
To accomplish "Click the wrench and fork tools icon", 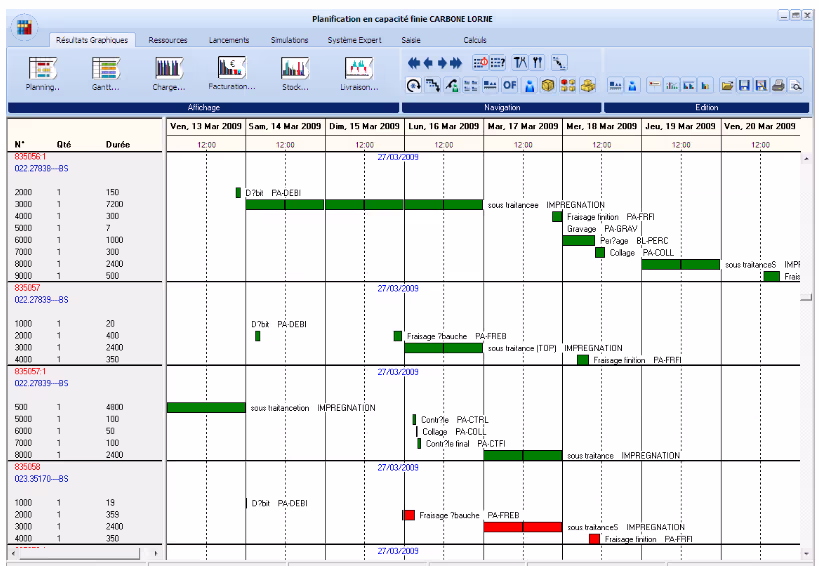I will (537, 63).
